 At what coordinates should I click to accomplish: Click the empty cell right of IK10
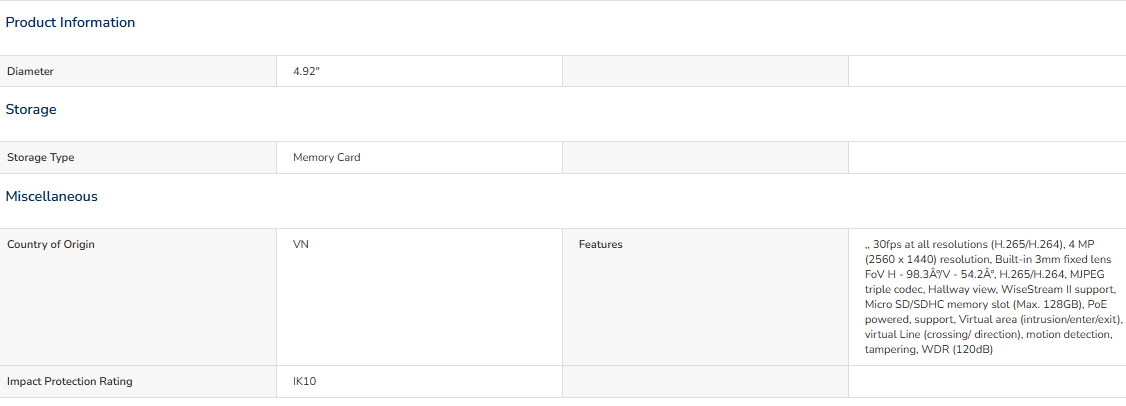[x=705, y=381]
